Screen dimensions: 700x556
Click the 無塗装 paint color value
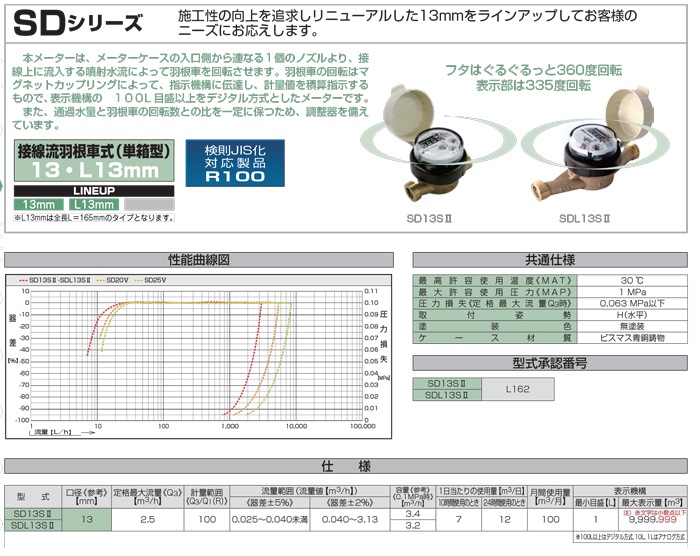(632, 326)
